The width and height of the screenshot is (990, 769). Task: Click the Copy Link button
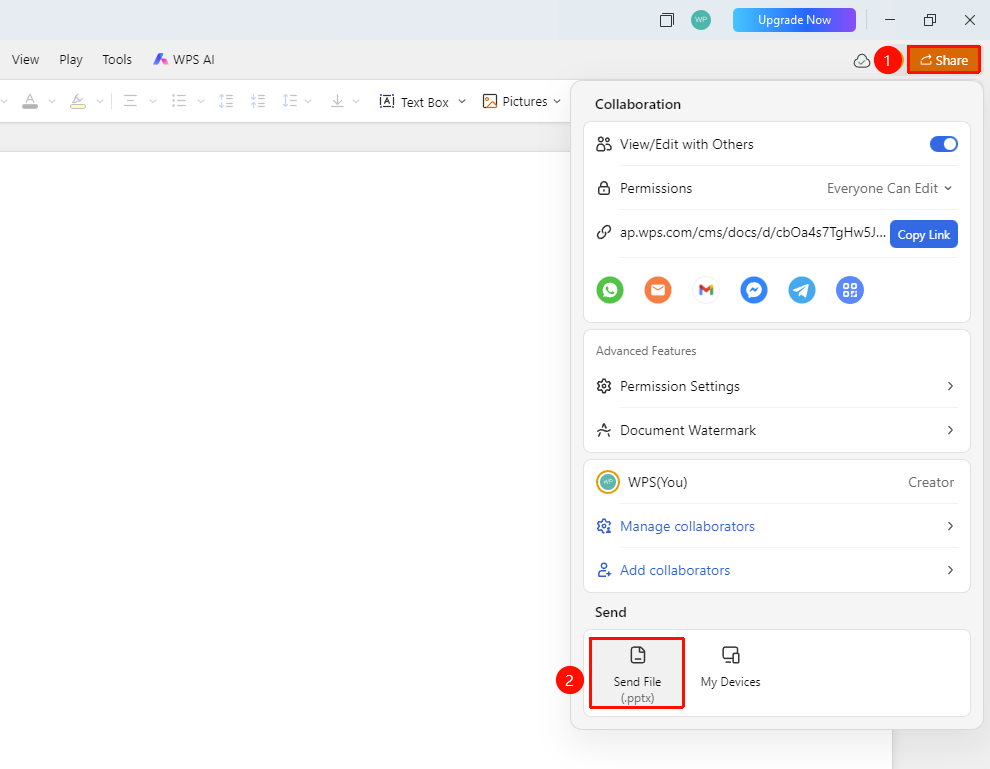[924, 234]
